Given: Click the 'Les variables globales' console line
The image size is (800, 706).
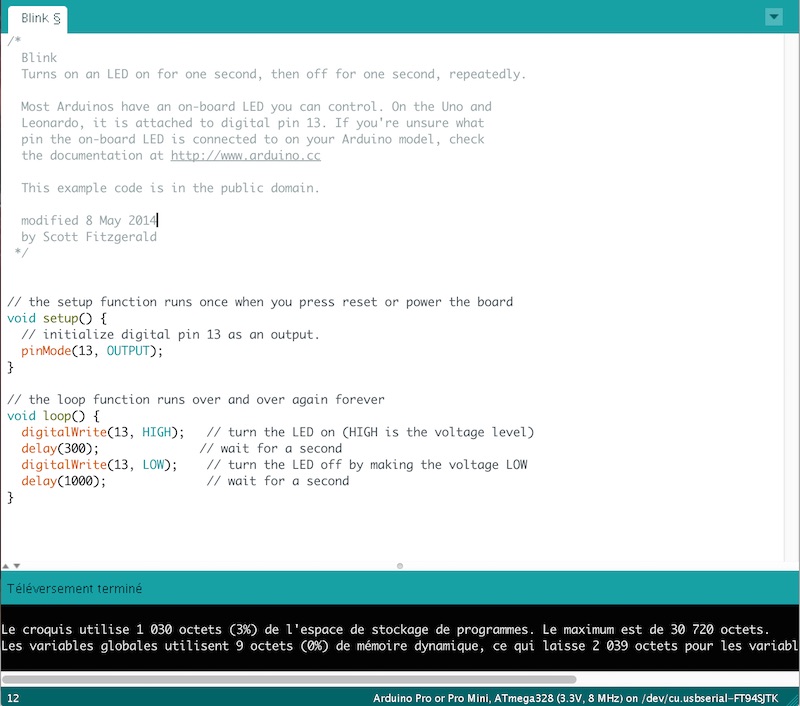Looking at the screenshot, I should click(399, 646).
